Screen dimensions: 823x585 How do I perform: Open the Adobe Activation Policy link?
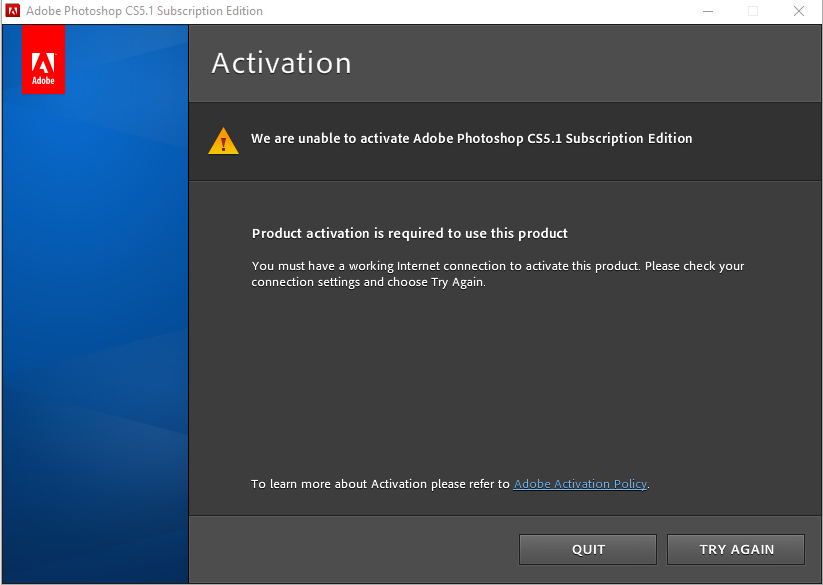(580, 484)
